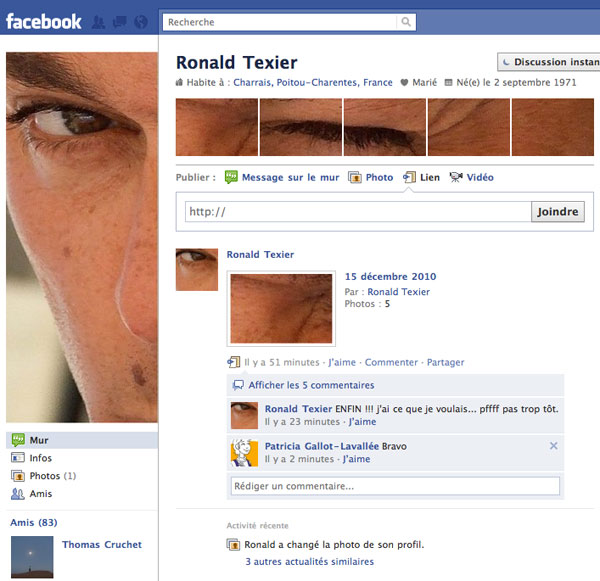
Task: Click the Vidéo camera icon
Action: [x=456, y=177]
